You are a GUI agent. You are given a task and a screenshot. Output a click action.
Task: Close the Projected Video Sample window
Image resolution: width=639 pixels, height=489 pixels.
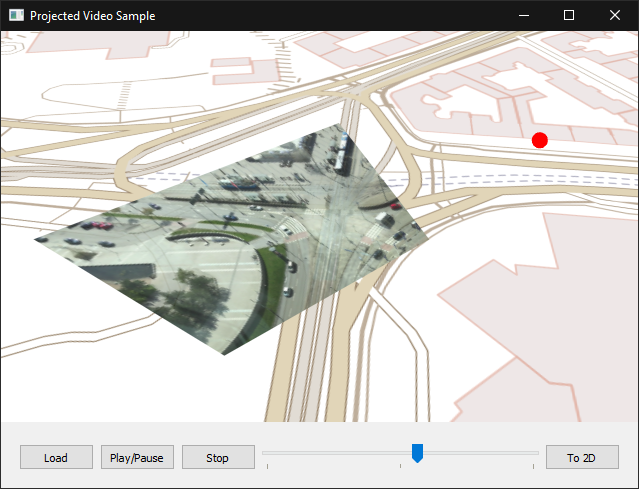point(615,16)
